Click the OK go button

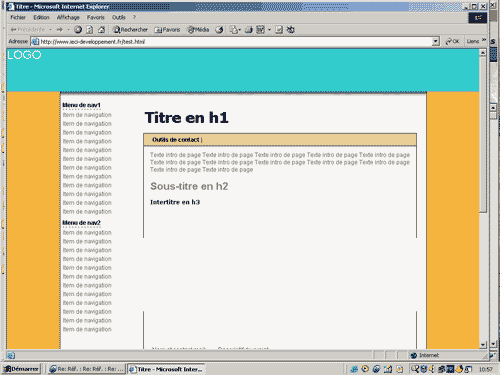coord(453,41)
